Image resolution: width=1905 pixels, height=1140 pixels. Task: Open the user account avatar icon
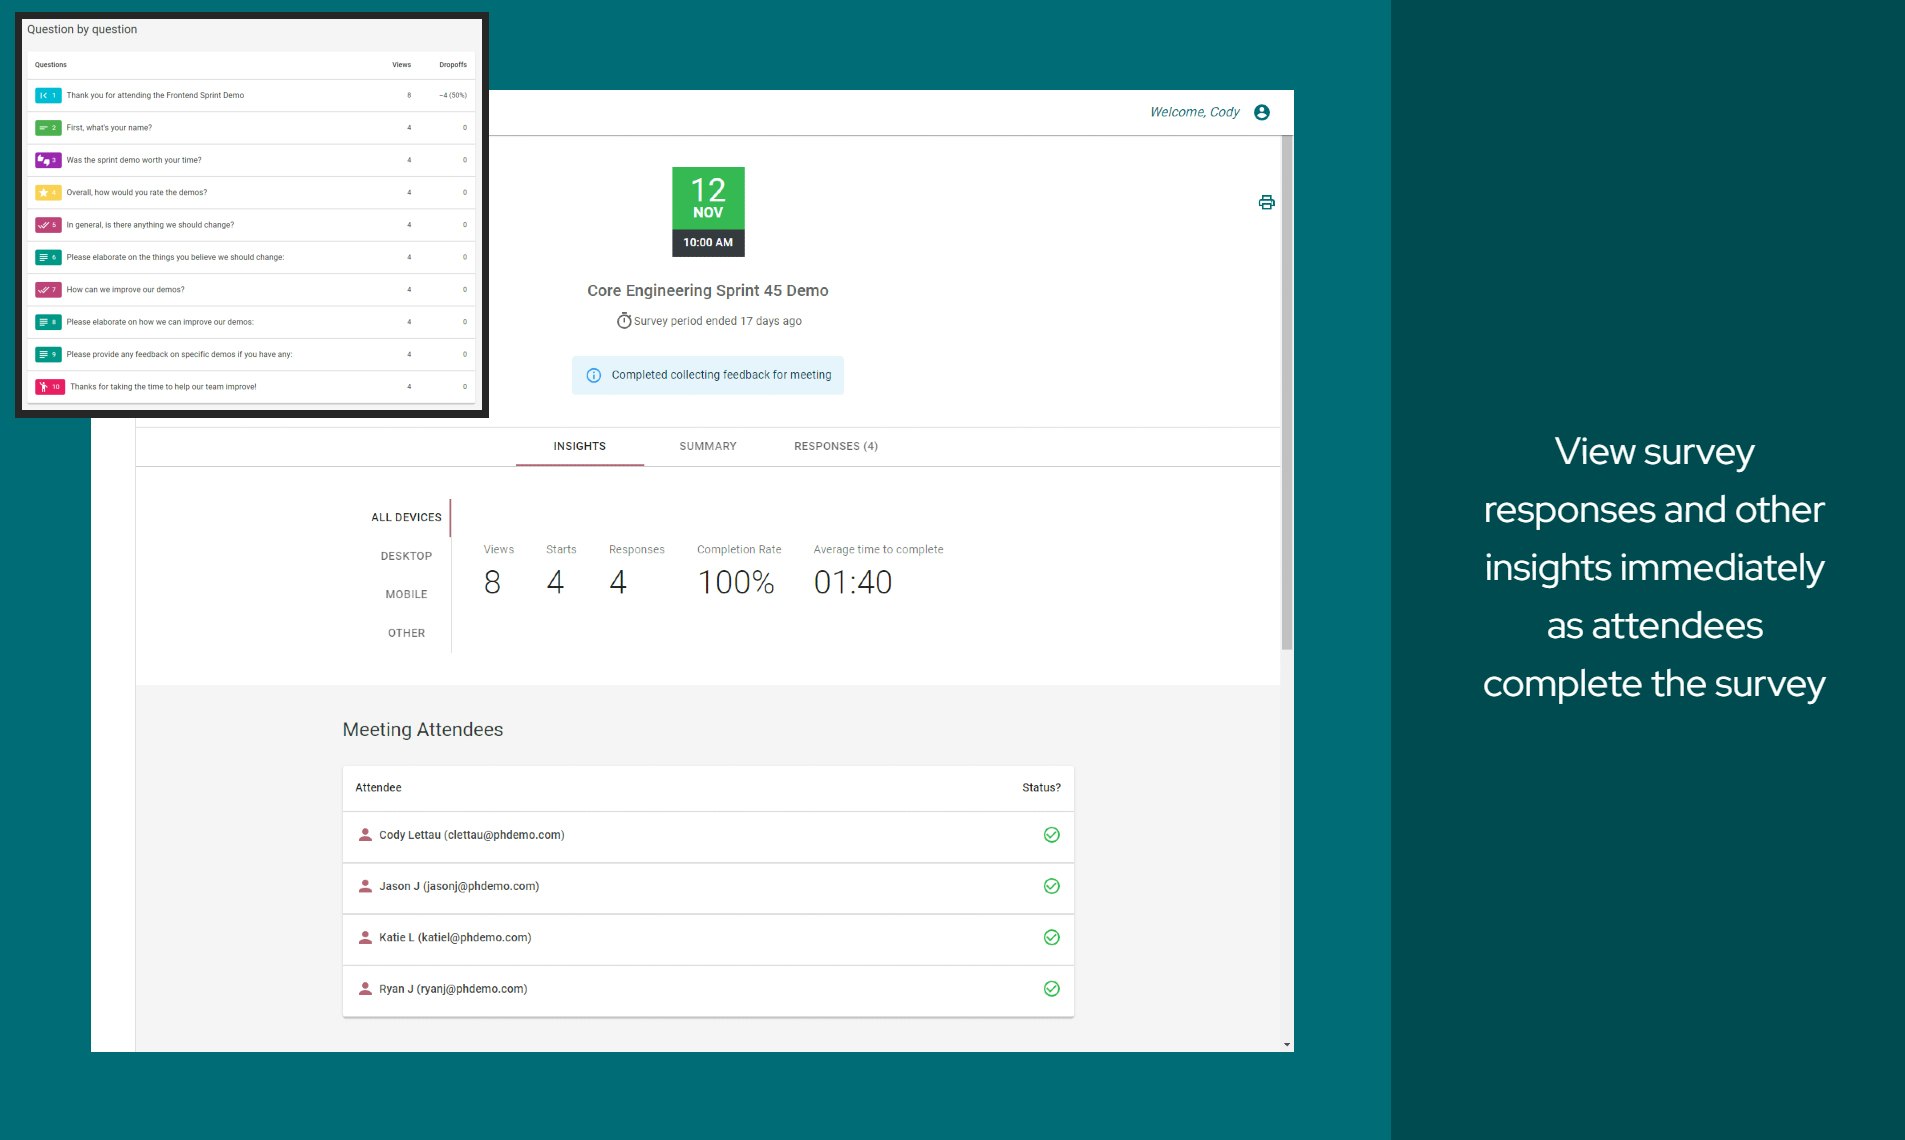[1262, 112]
